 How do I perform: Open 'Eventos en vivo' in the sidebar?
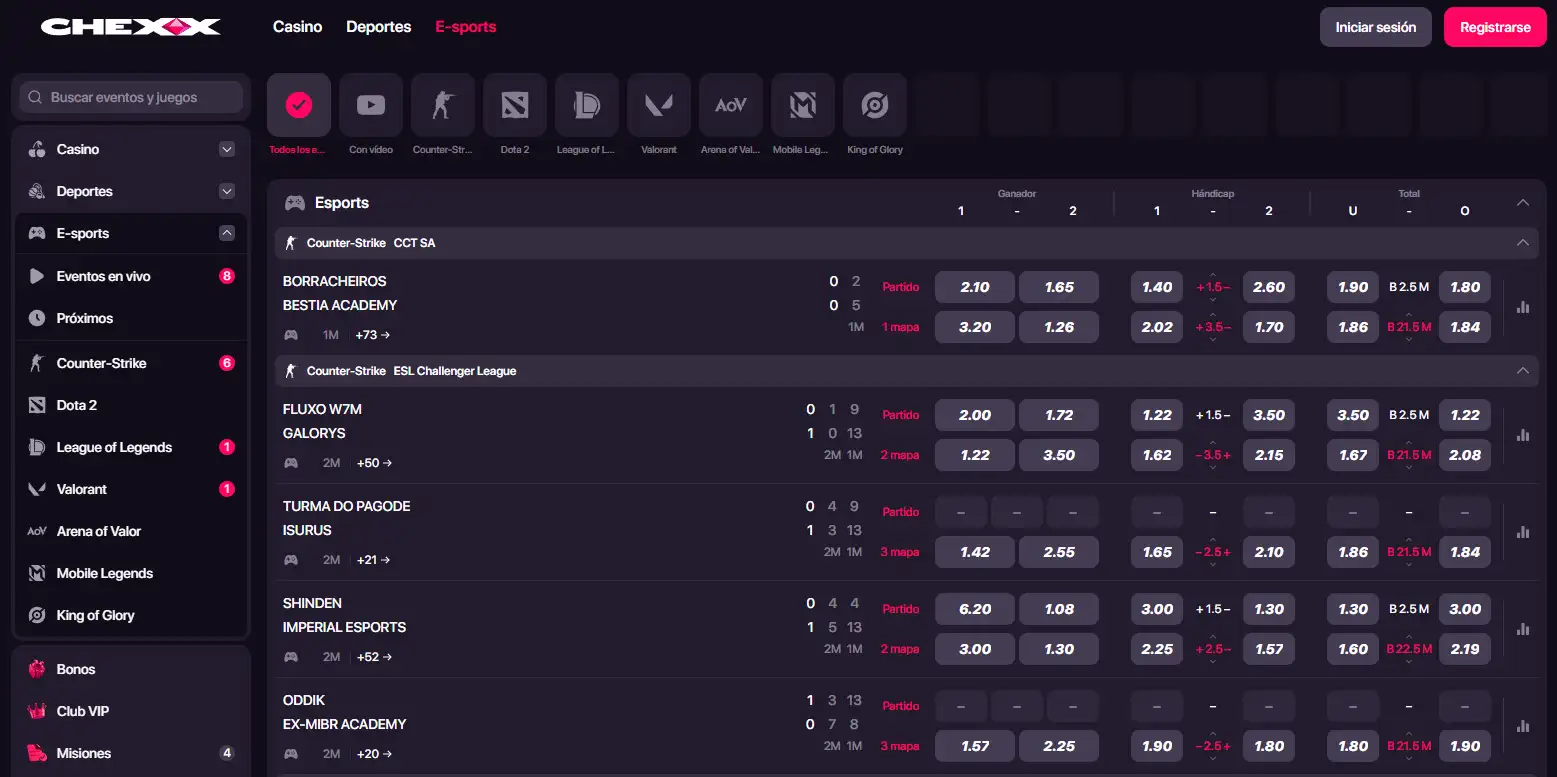pos(131,276)
